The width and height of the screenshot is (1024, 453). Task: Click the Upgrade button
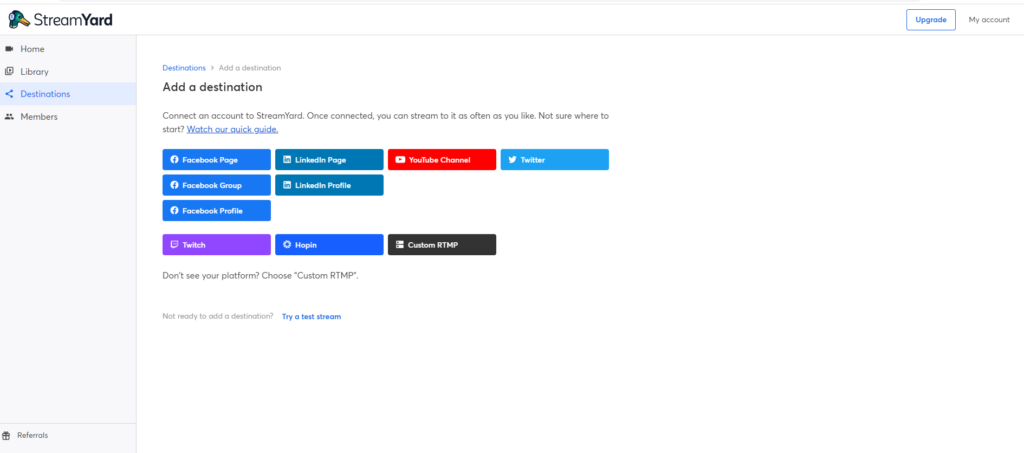(931, 20)
